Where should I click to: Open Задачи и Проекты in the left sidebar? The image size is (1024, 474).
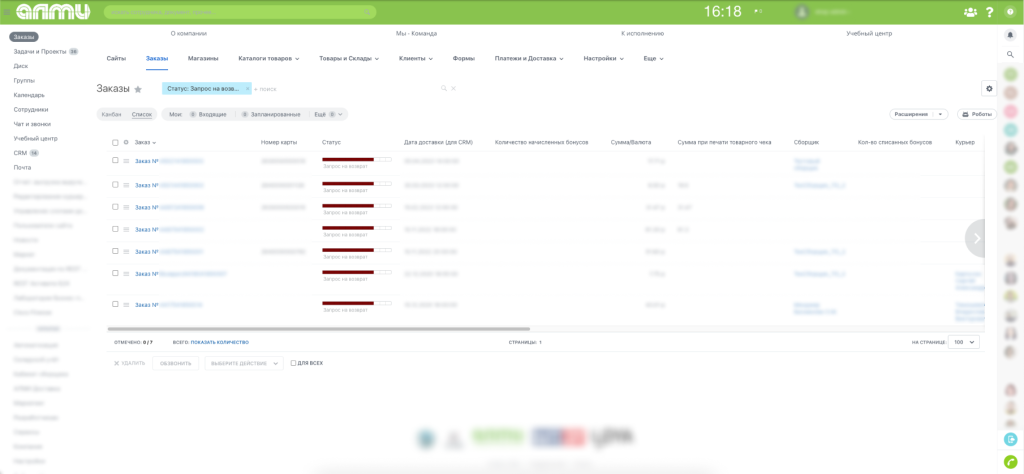(x=40, y=51)
